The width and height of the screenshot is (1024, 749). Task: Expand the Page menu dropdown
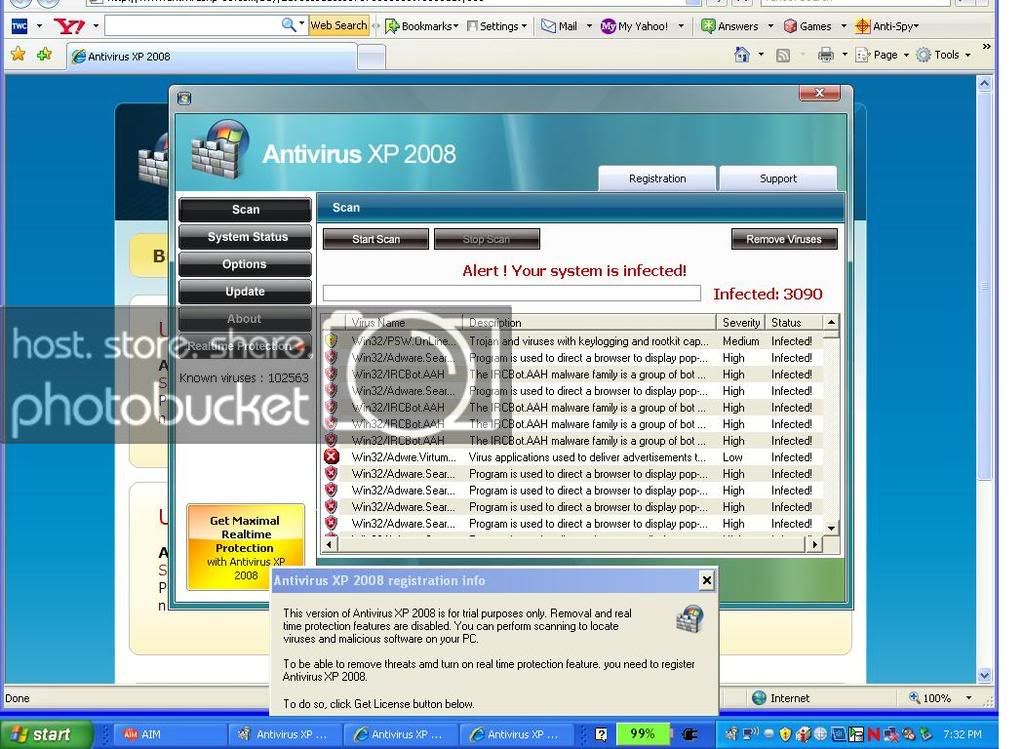[x=884, y=55]
